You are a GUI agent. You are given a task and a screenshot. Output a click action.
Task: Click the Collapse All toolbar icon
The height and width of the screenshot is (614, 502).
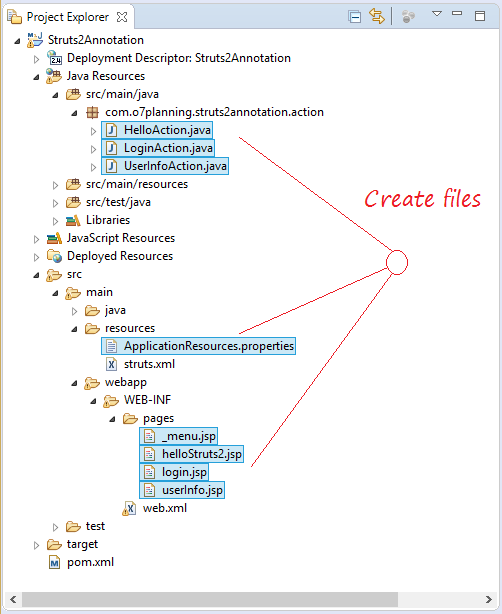point(354,17)
